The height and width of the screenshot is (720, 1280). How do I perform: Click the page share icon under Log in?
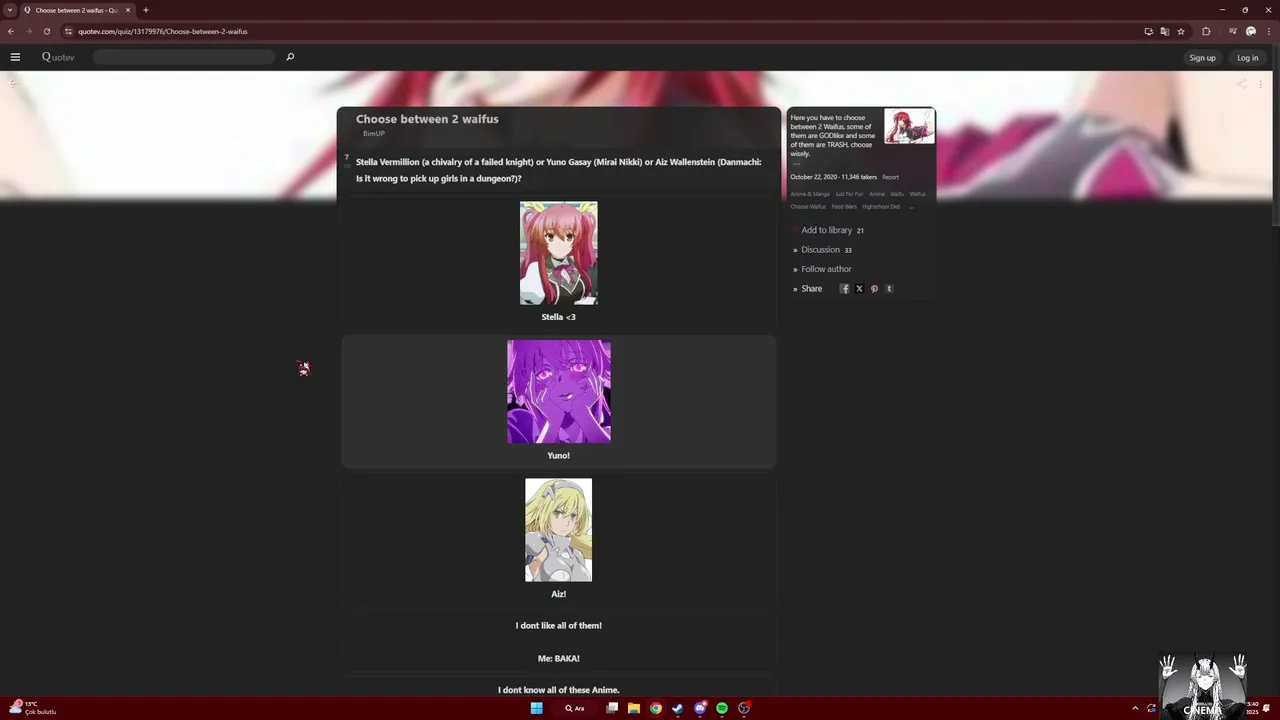pos(1242,84)
